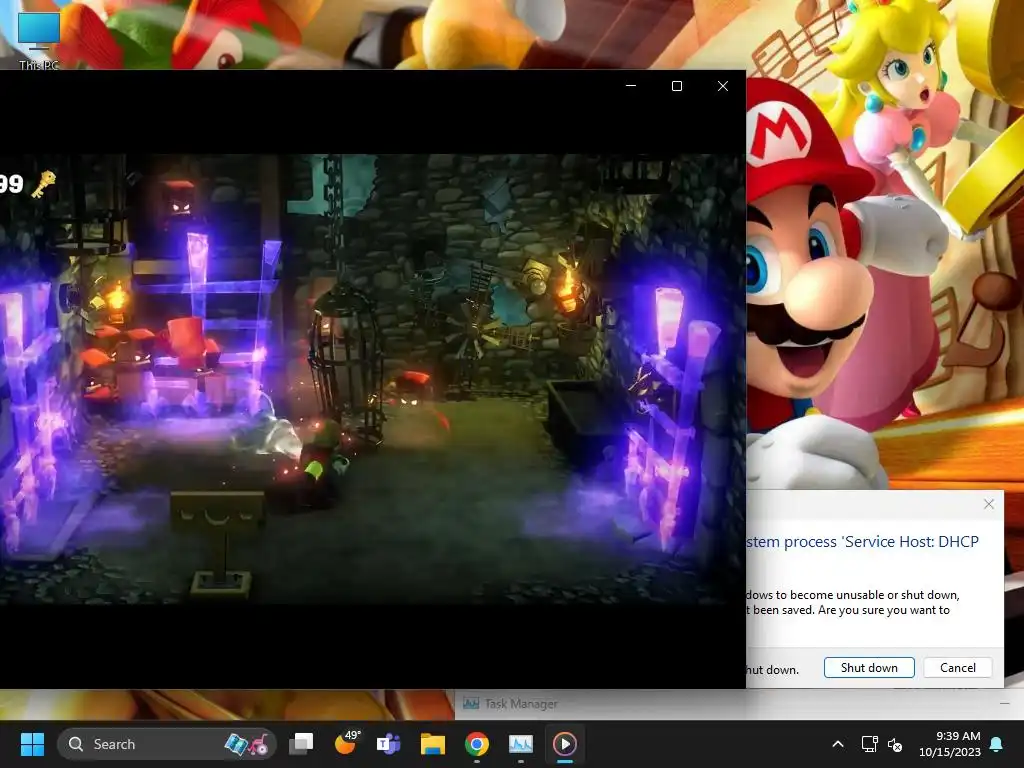This screenshot has height=768, width=1024.
Task: Minimize the media player window
Action: (x=631, y=86)
